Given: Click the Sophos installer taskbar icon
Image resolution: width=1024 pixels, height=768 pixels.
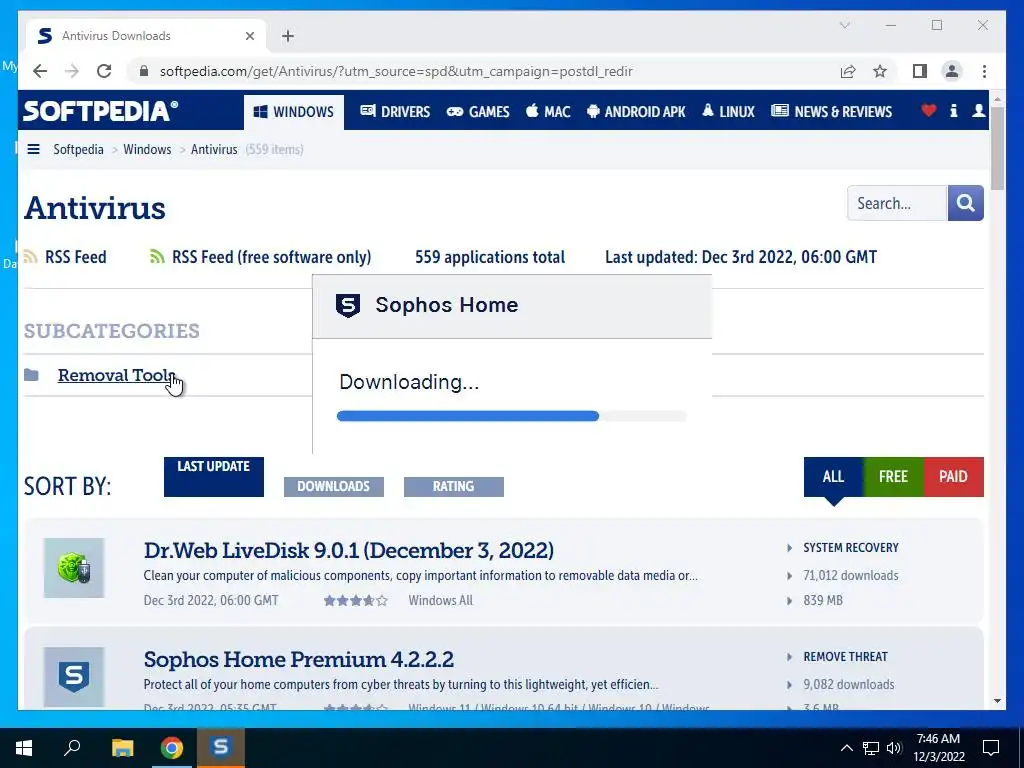Looking at the screenshot, I should pos(221,747).
